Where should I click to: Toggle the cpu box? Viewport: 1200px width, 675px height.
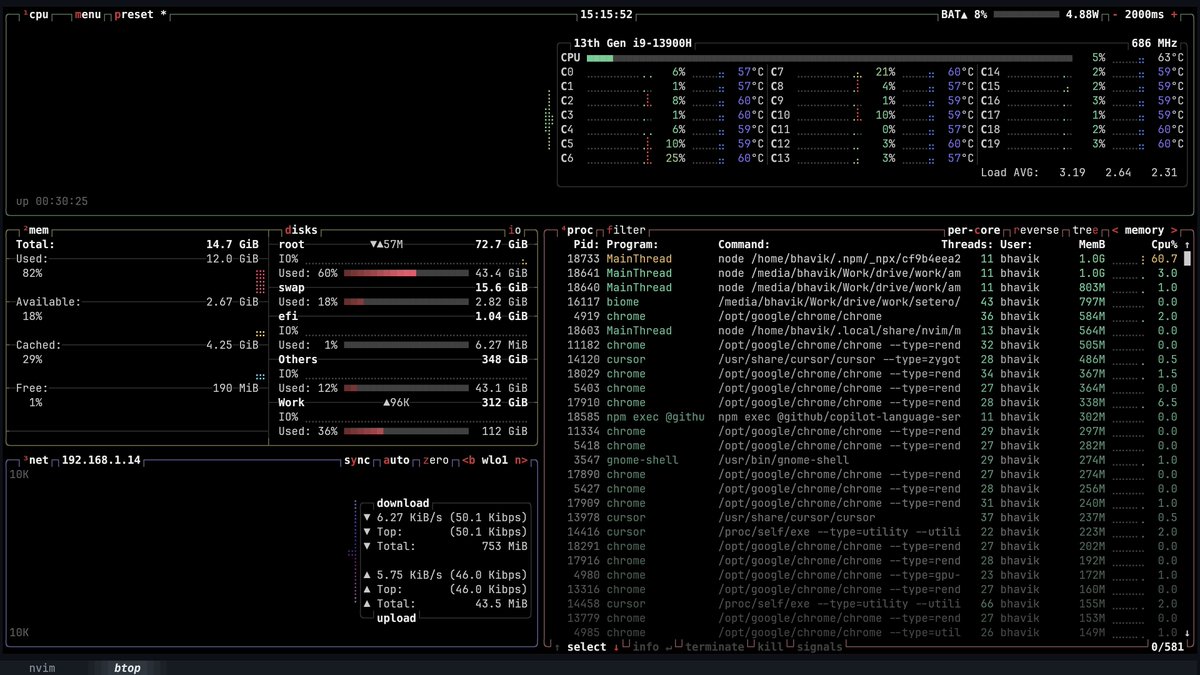tap(36, 15)
